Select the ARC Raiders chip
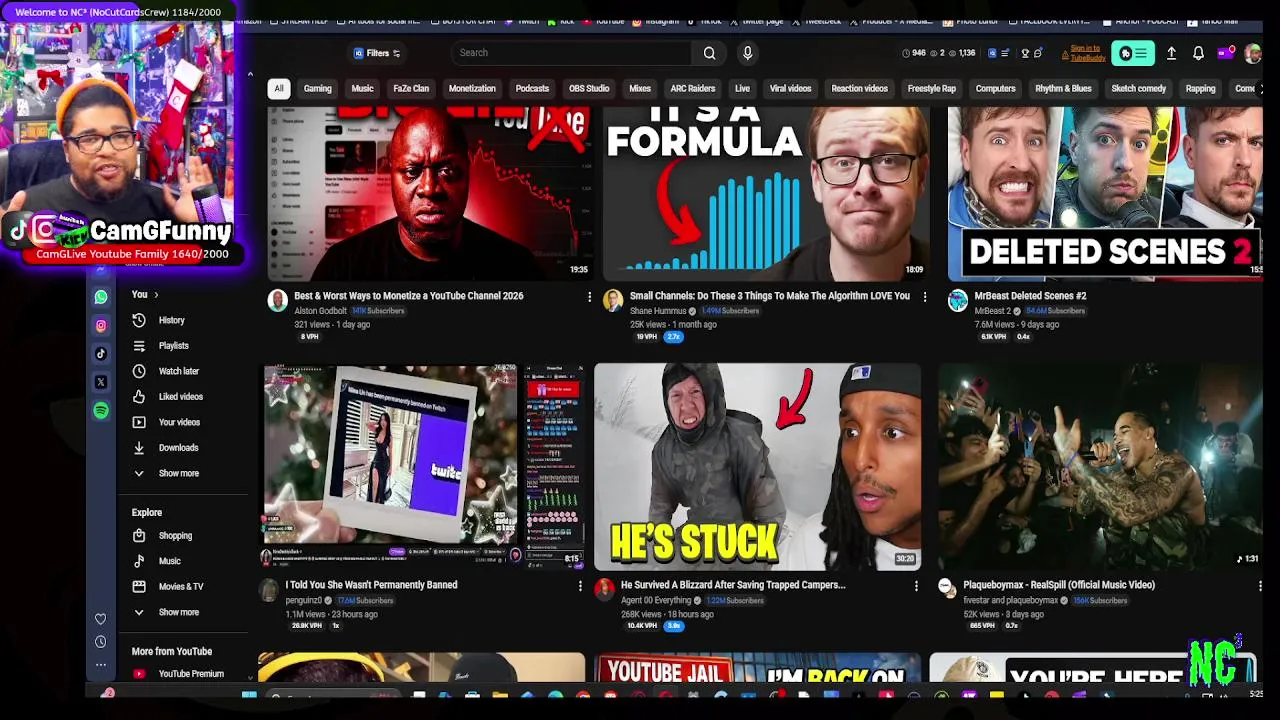This screenshot has height=720, width=1280. click(693, 89)
